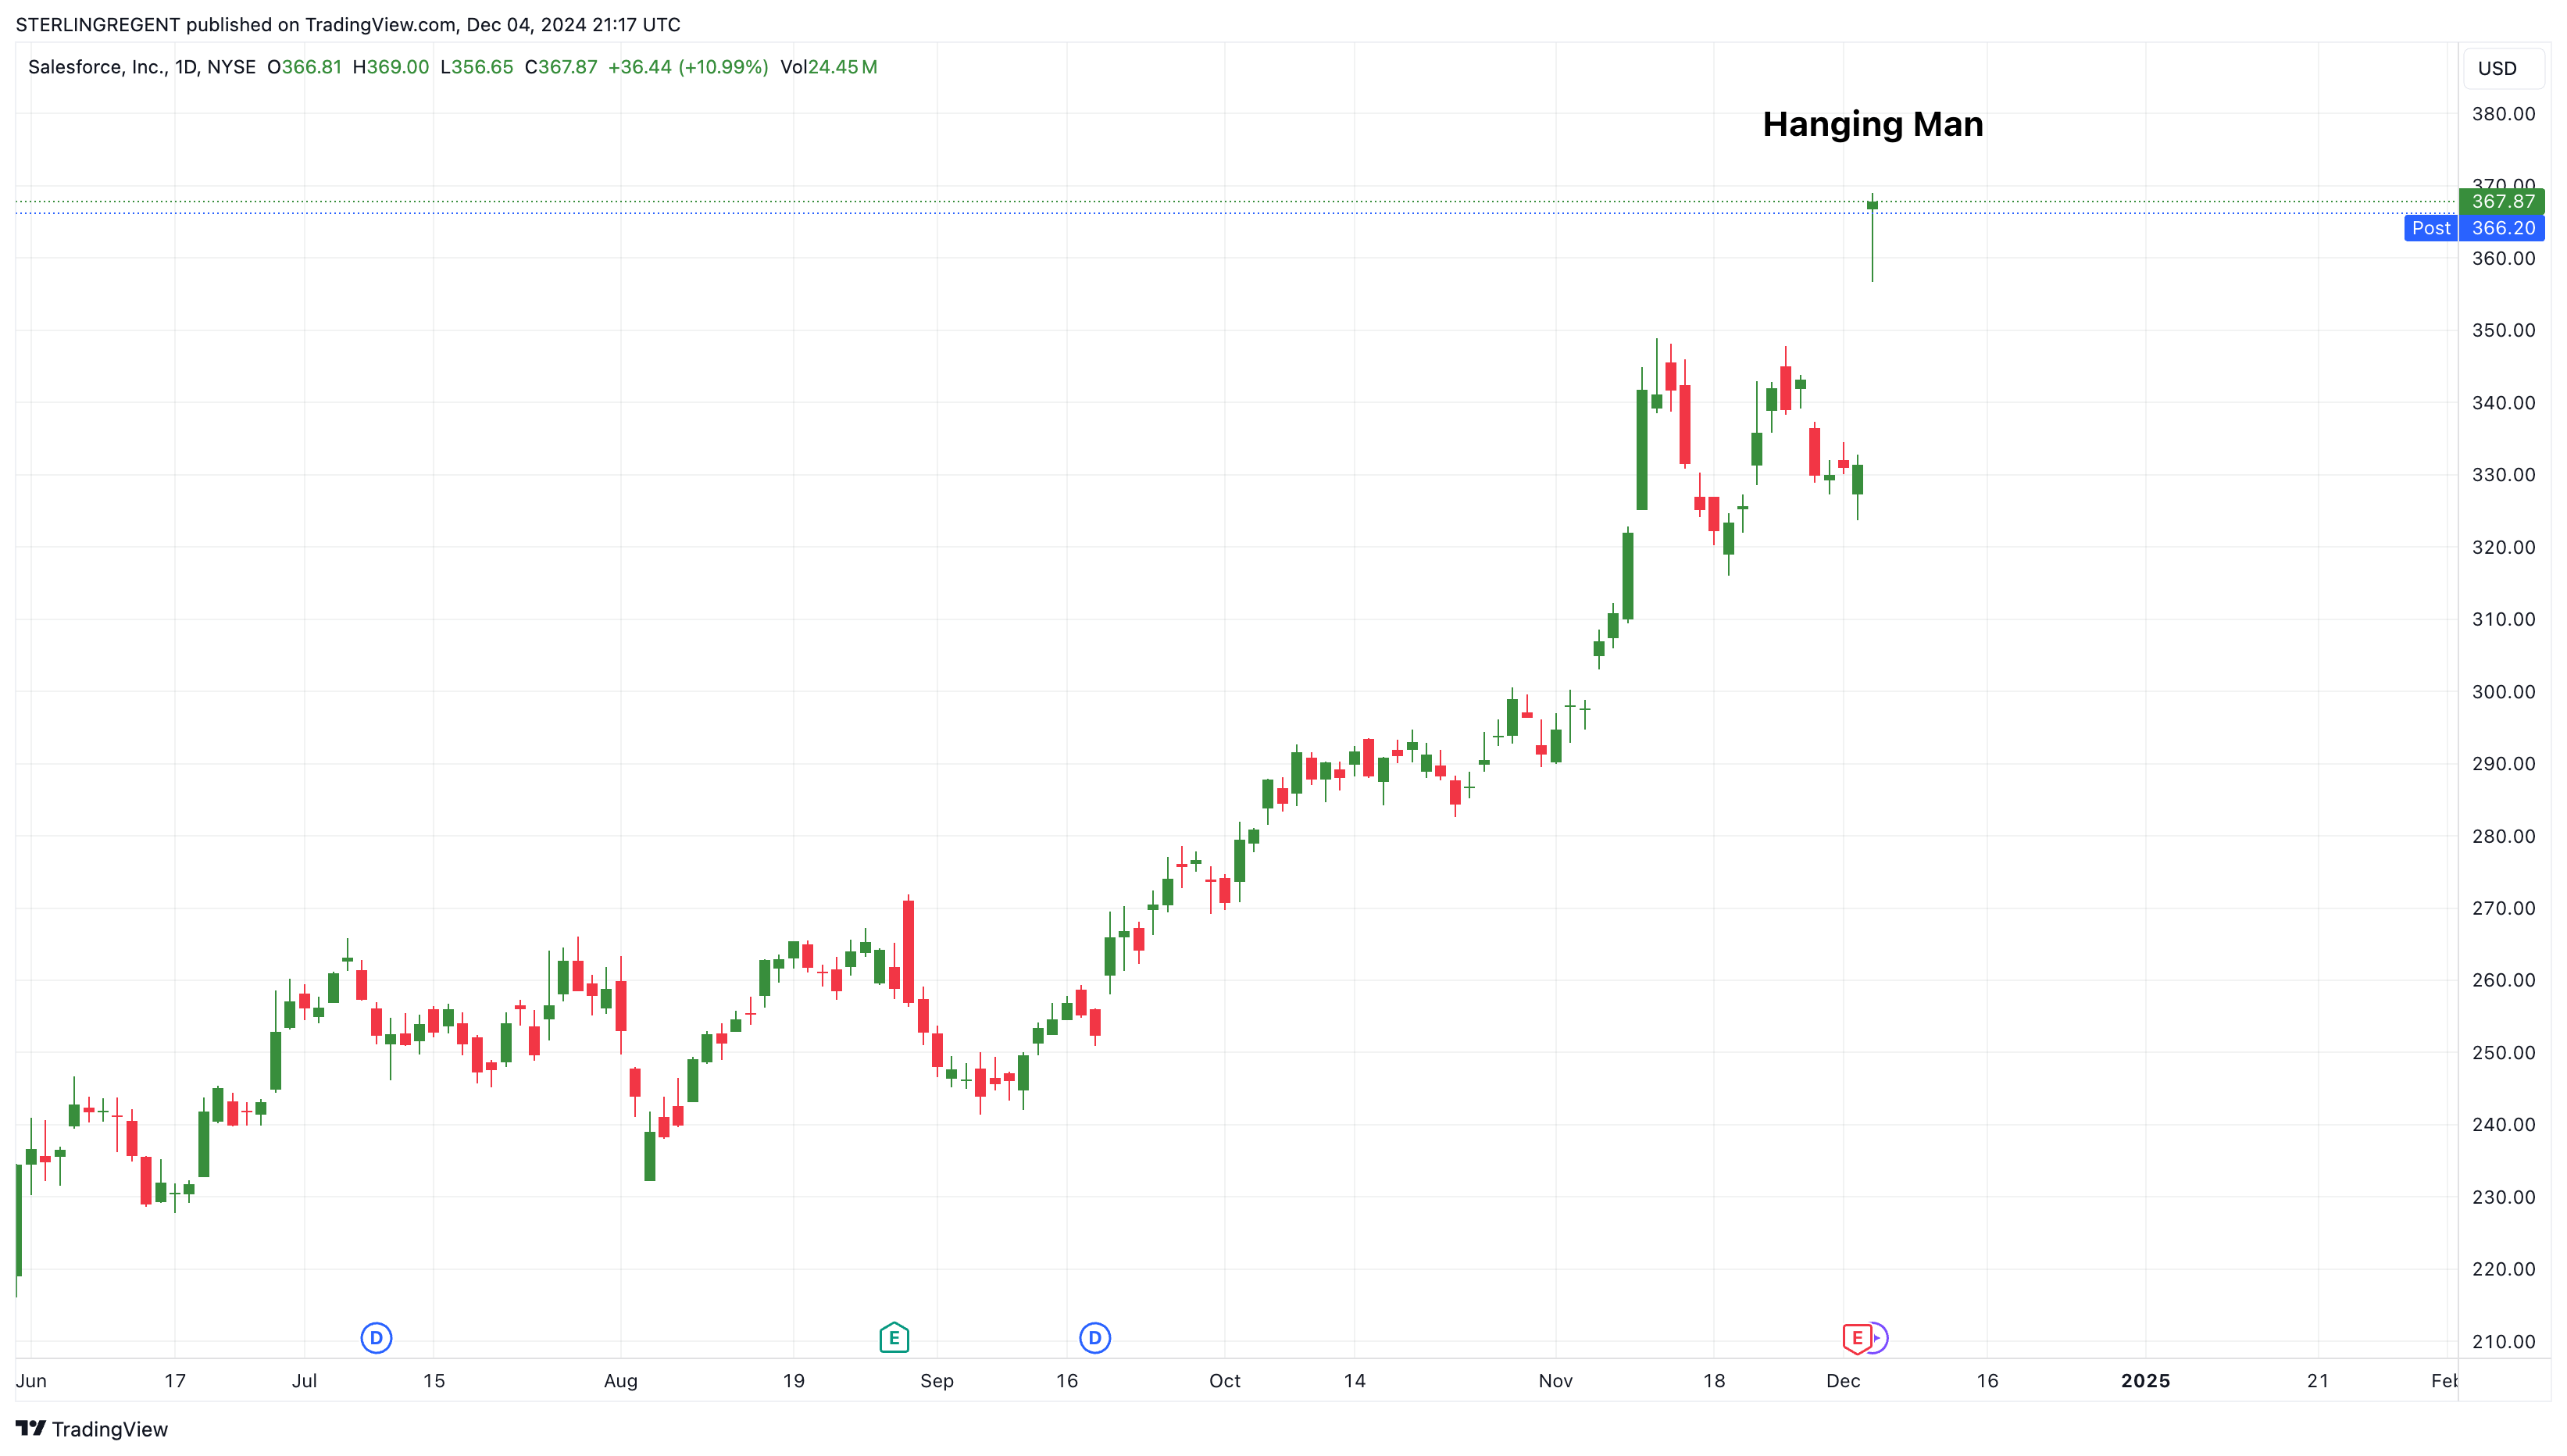Click the 380.00 price axis label
This screenshot has height=1456, width=2567.
[x=2503, y=114]
